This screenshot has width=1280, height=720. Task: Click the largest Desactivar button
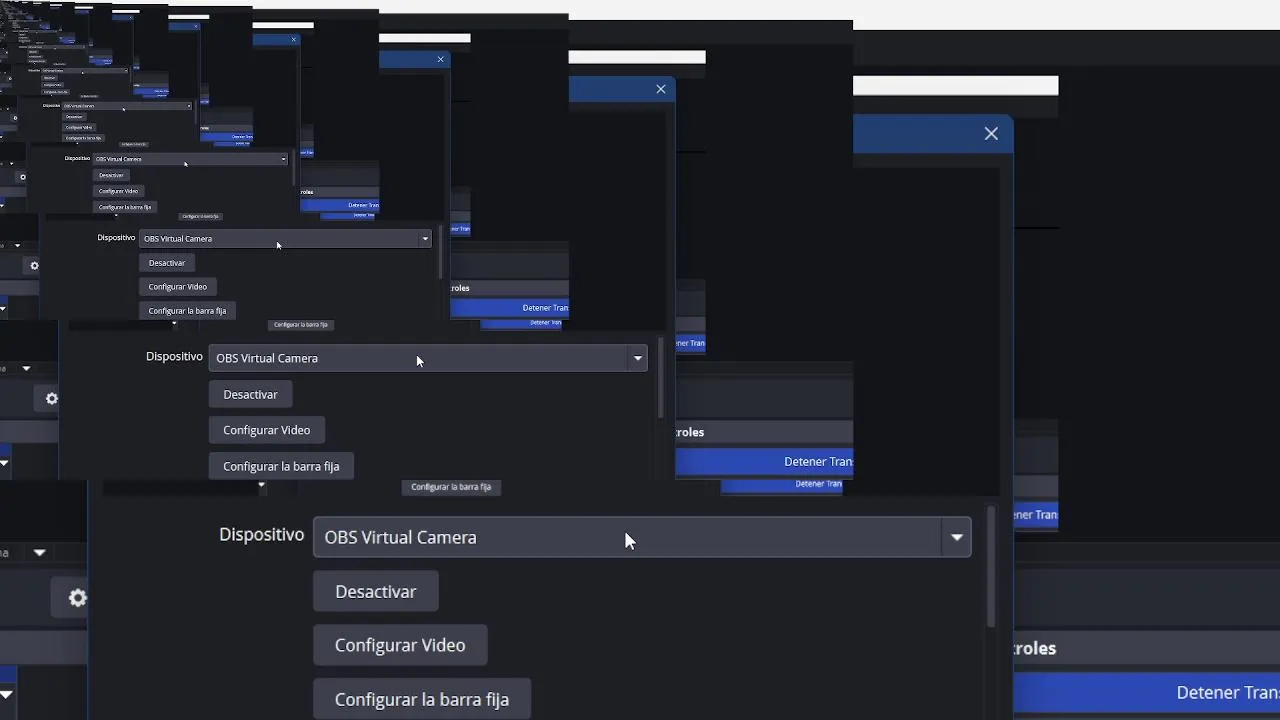[376, 591]
